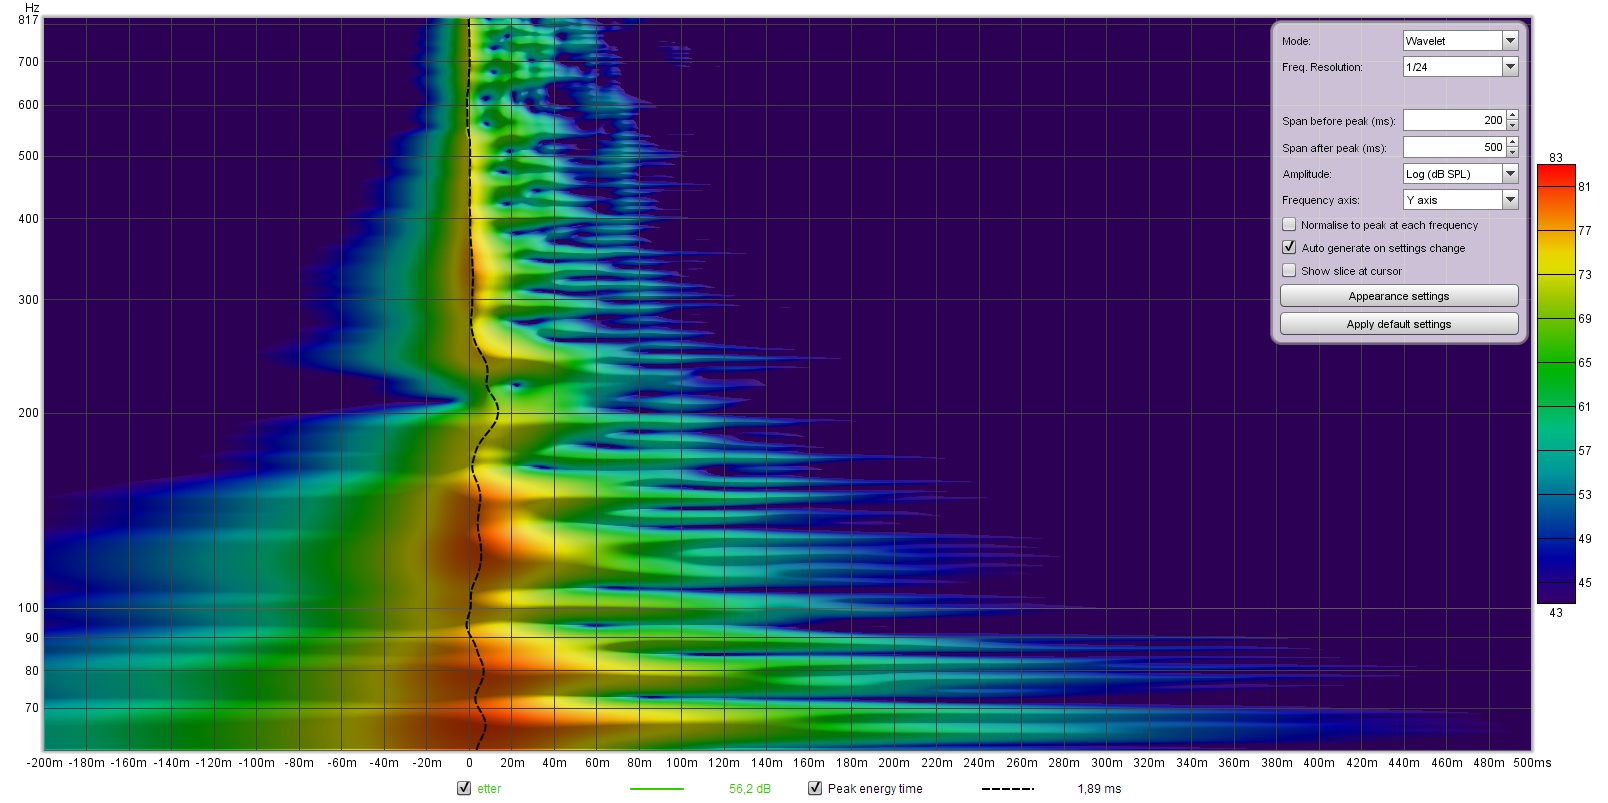Toggle the Peak energy time checkbox

click(x=815, y=788)
